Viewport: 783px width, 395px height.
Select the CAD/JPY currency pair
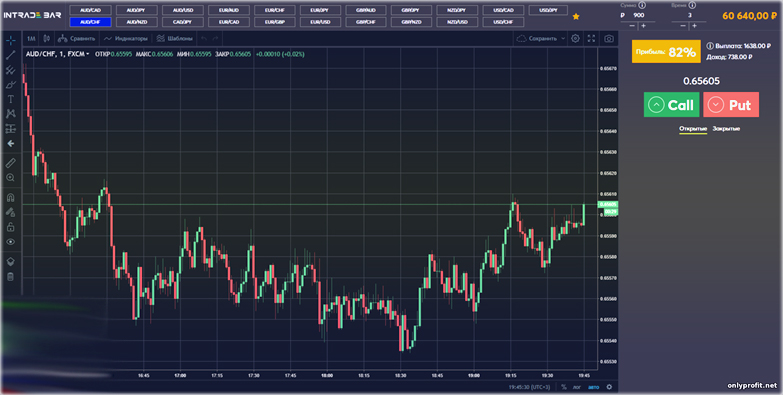tap(183, 22)
